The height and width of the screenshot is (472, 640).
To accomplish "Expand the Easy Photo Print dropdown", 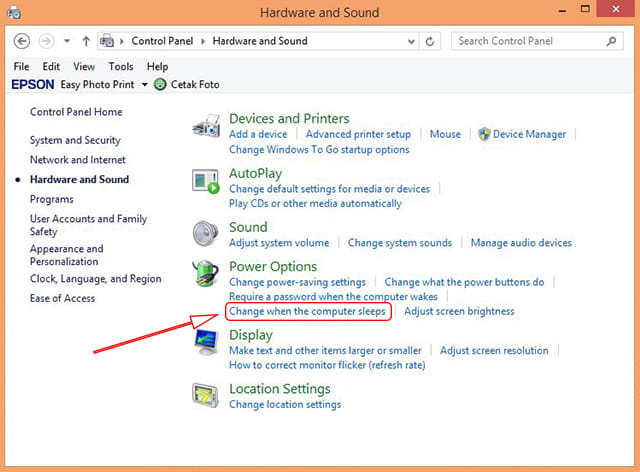I will pos(144,85).
